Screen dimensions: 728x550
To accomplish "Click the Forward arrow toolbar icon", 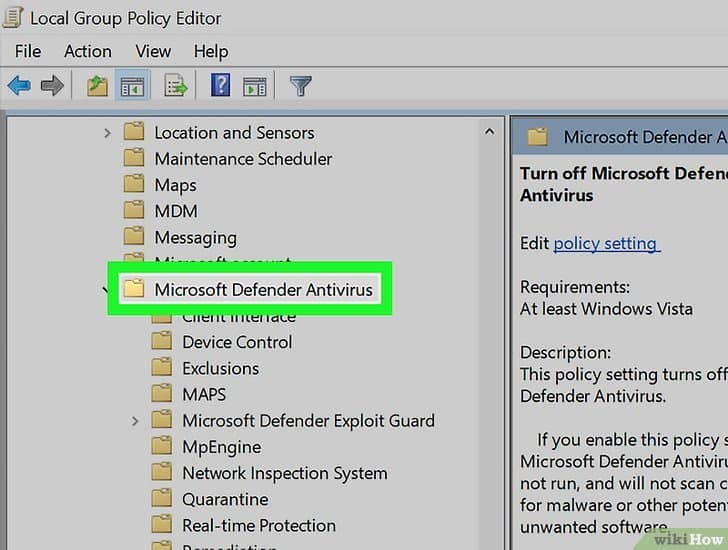I will [52, 87].
